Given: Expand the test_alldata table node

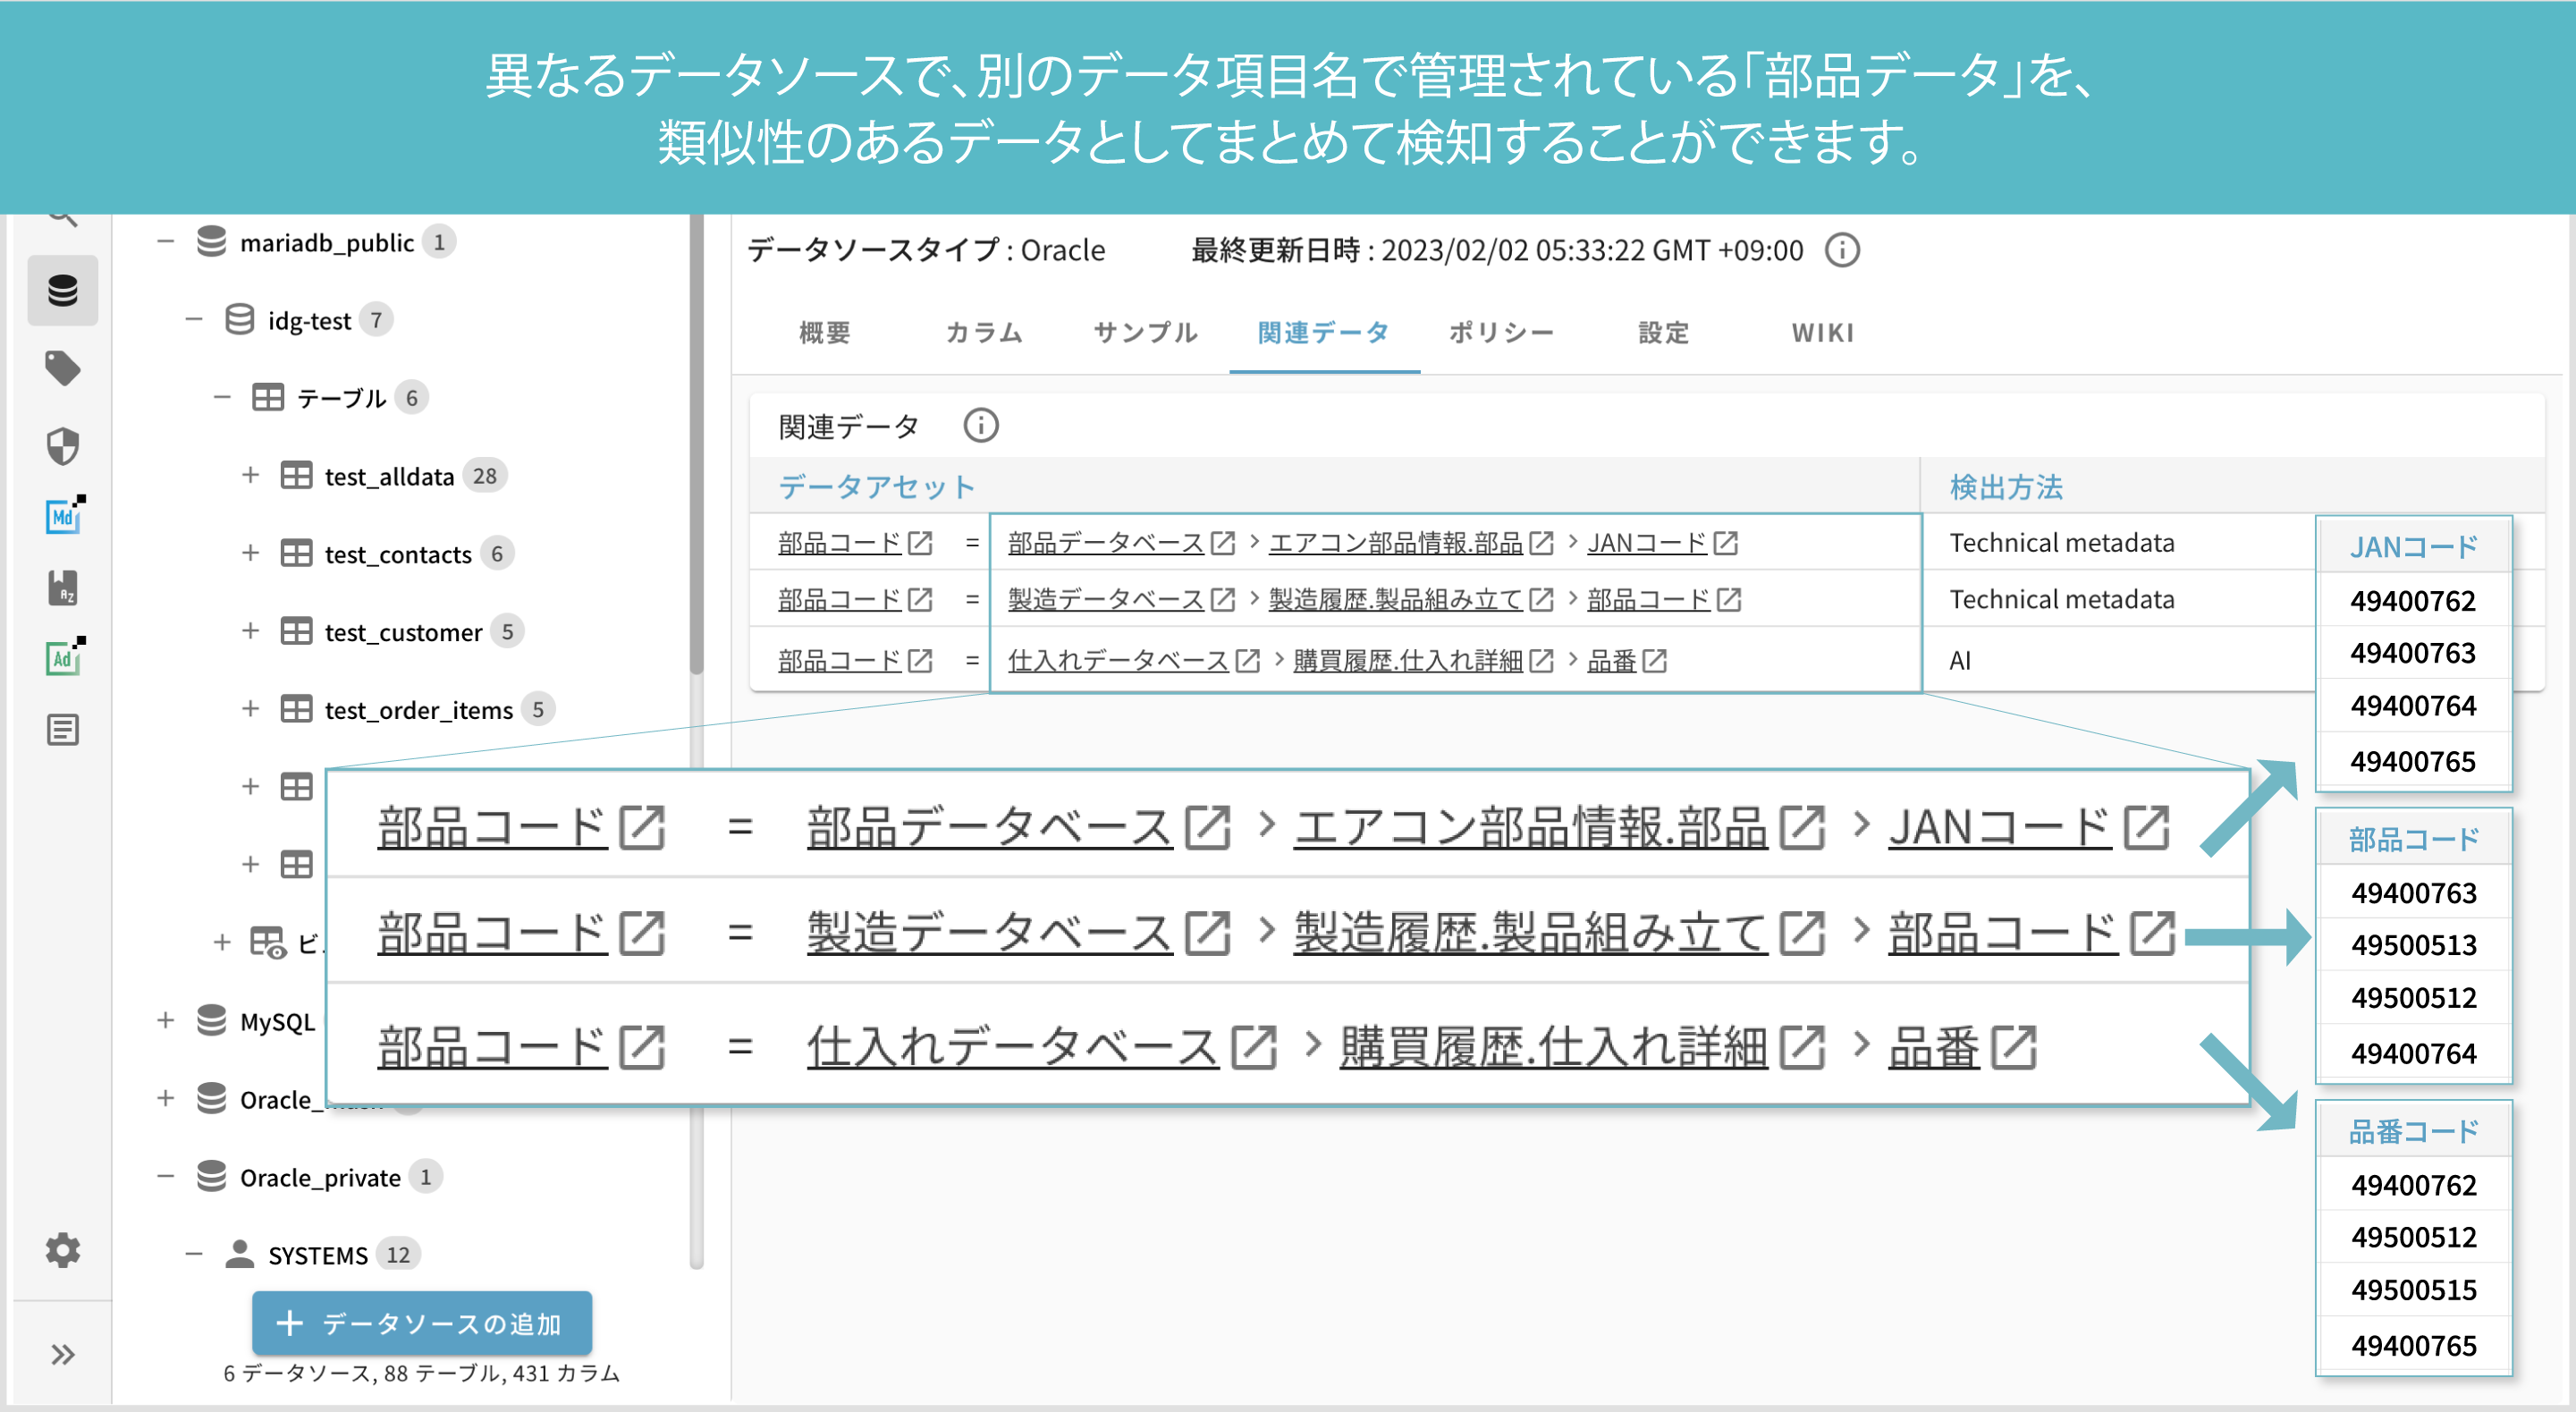Looking at the screenshot, I should (x=249, y=475).
